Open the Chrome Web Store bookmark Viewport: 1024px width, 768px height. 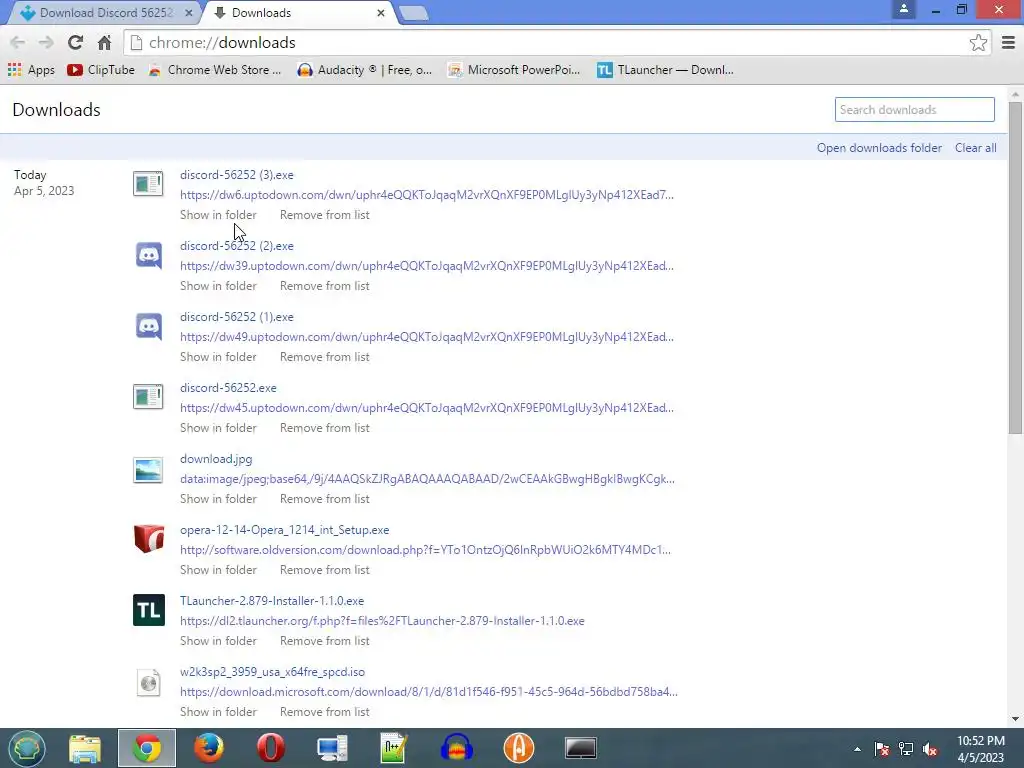click(x=215, y=70)
